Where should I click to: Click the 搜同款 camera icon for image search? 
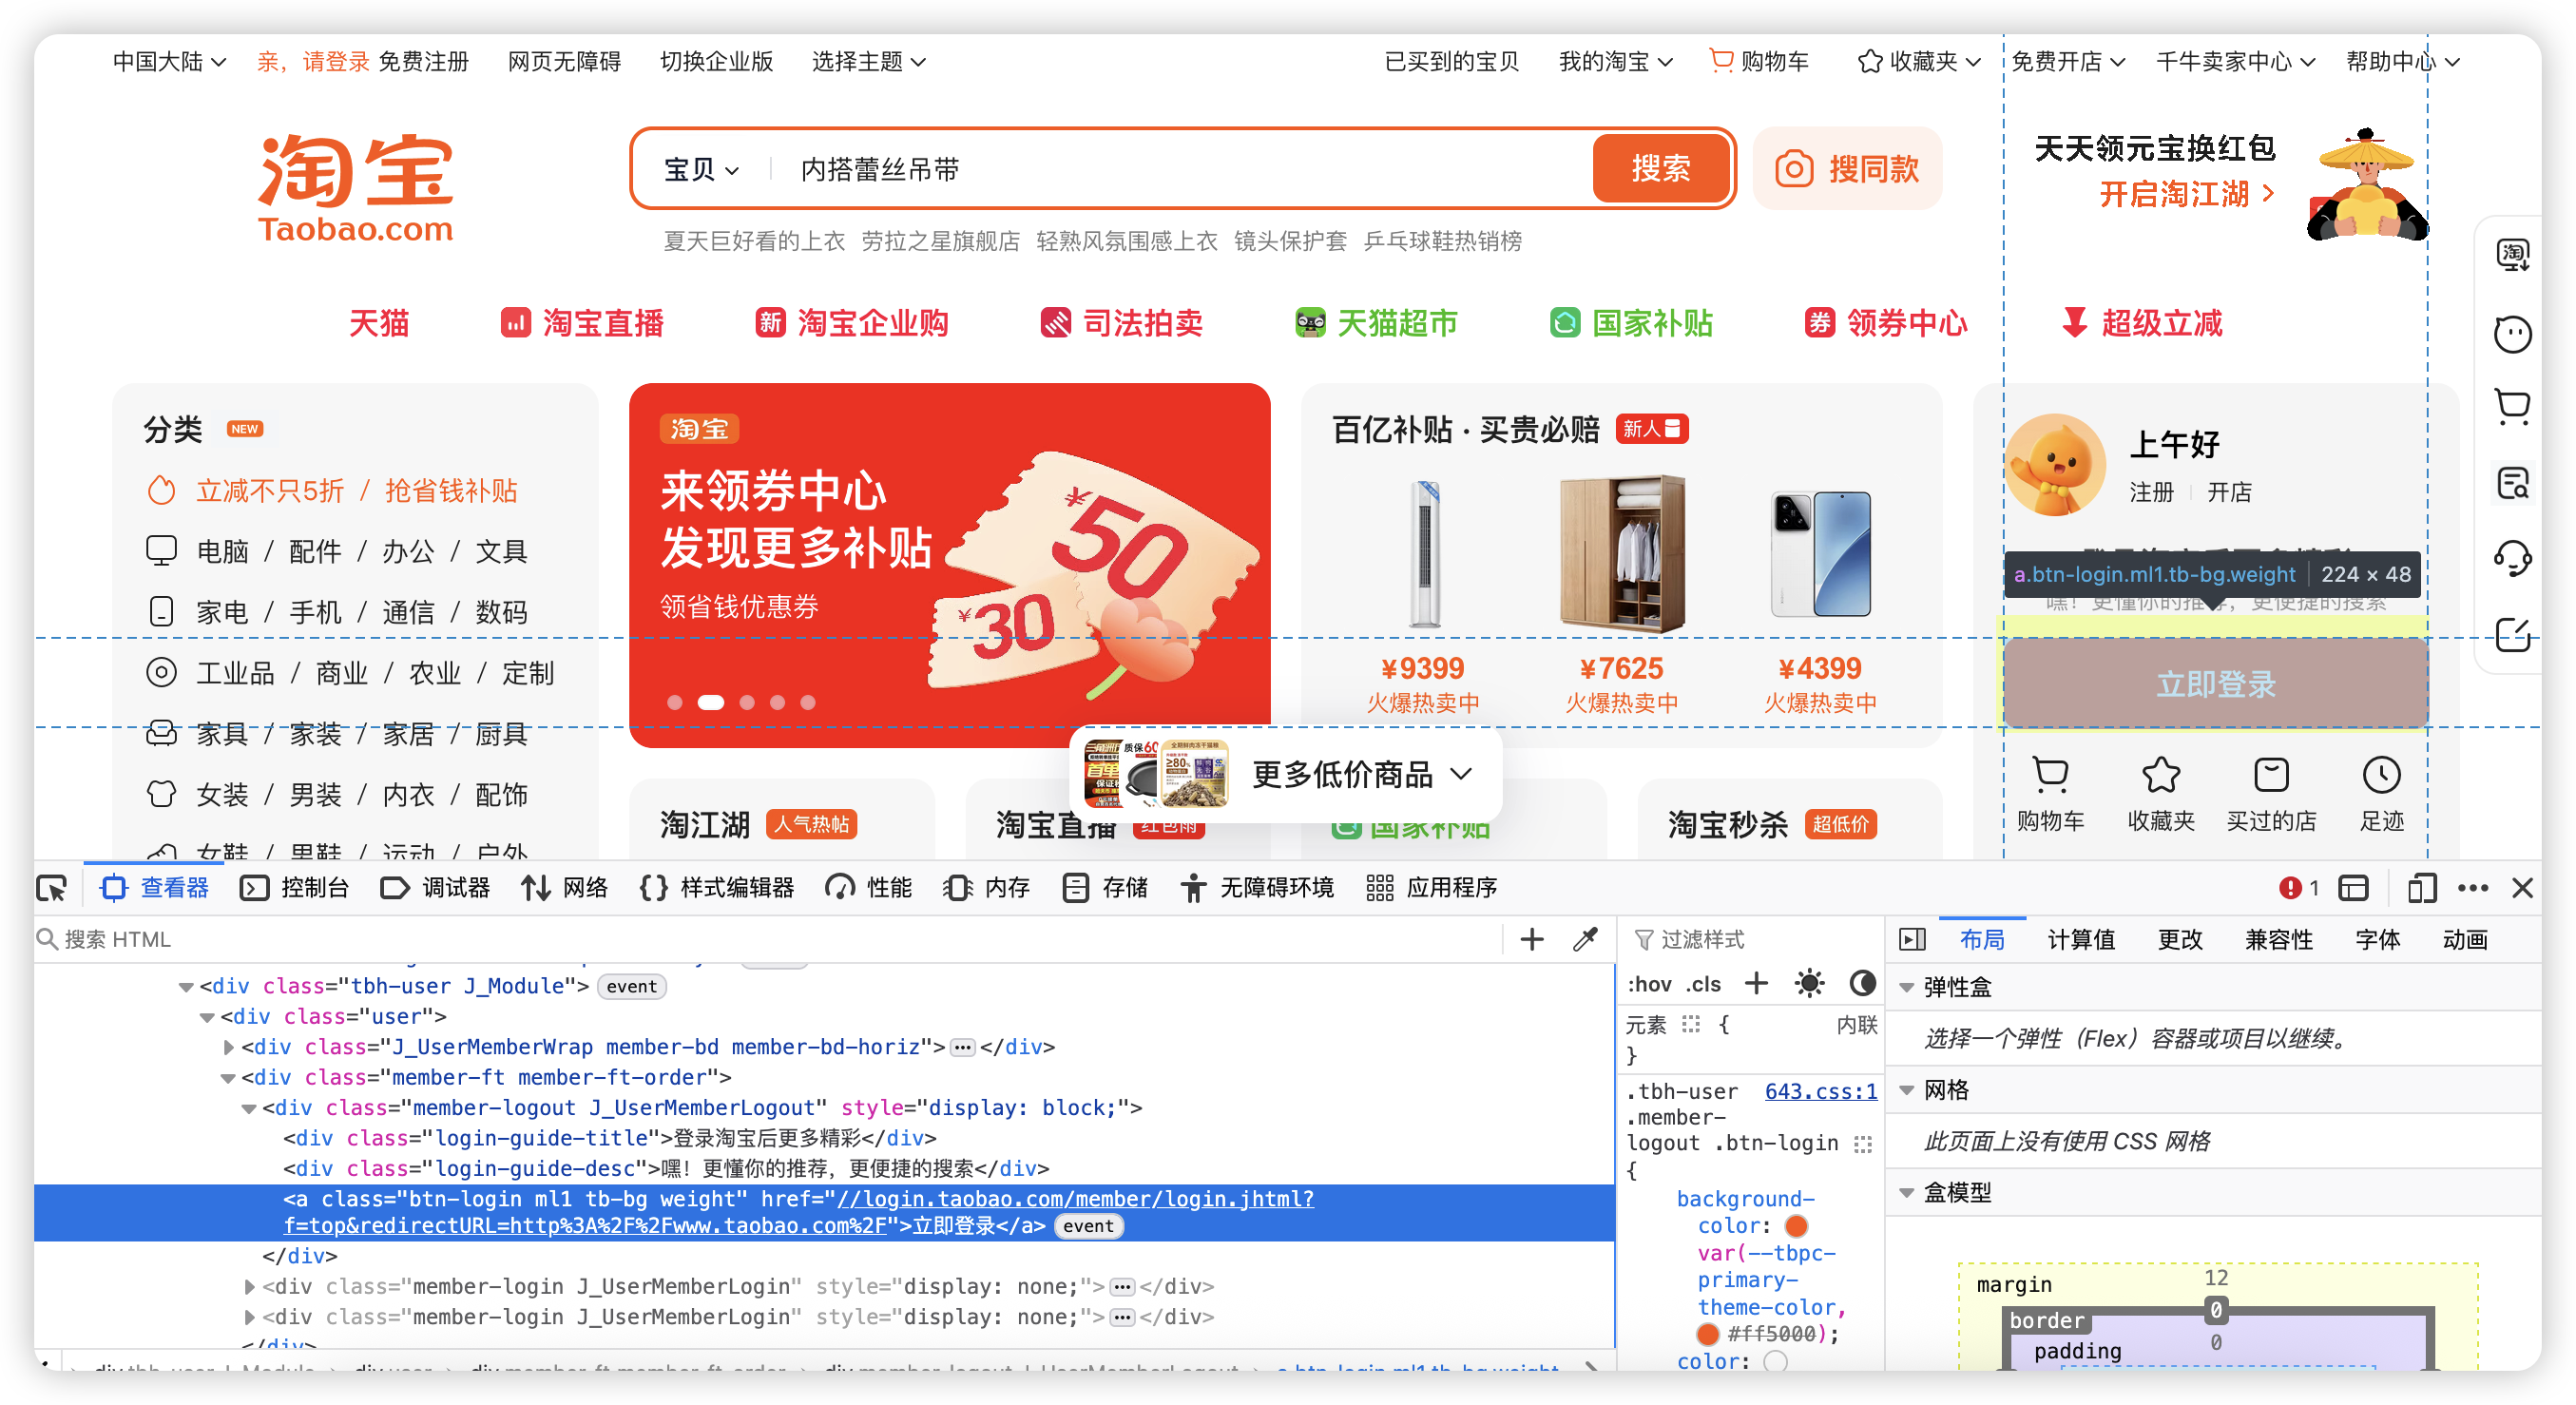tap(1795, 169)
